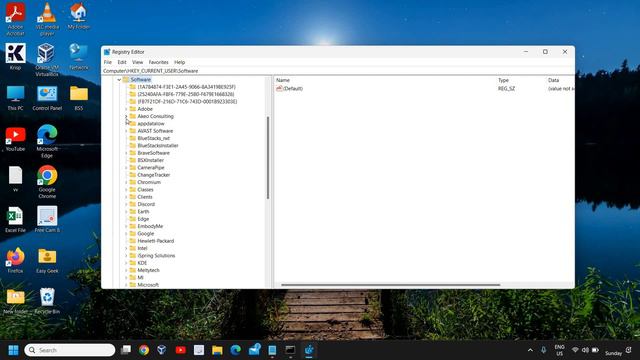The width and height of the screenshot is (640, 360).
Task: Select the appdatalow key
Action: (x=151, y=124)
